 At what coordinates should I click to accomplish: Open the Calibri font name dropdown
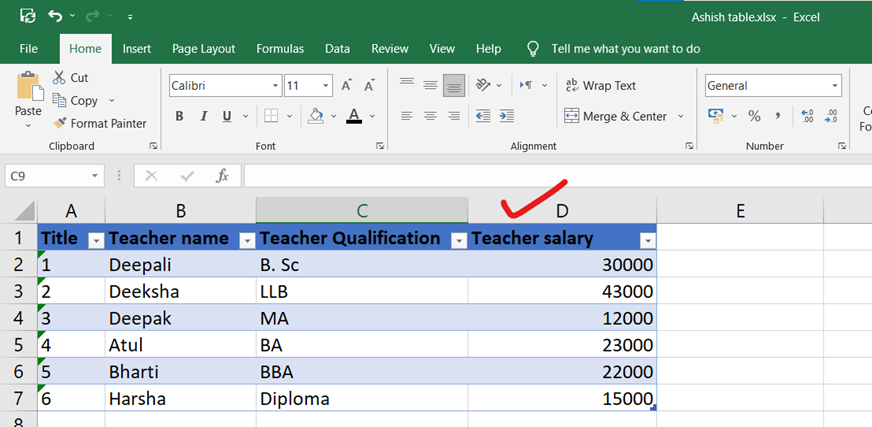pyautogui.click(x=274, y=86)
